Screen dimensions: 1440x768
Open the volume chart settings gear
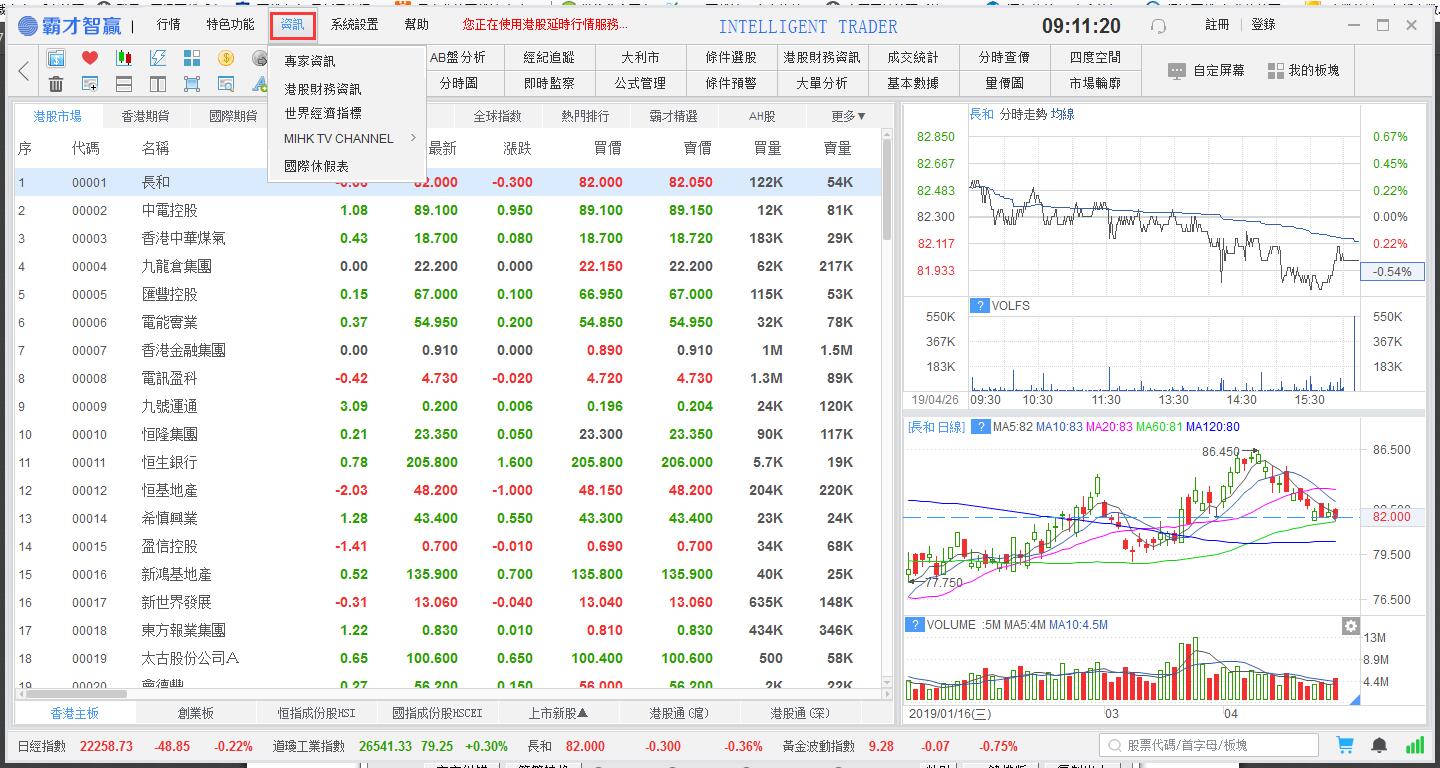[x=1350, y=626]
